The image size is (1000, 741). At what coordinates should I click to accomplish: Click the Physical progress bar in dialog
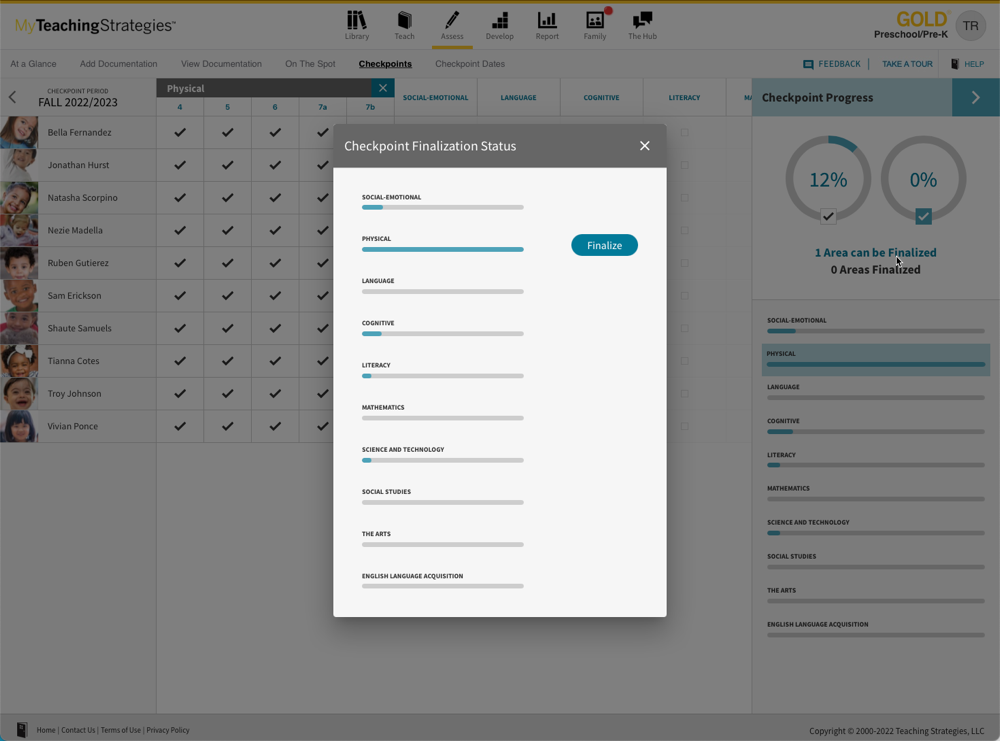442,249
